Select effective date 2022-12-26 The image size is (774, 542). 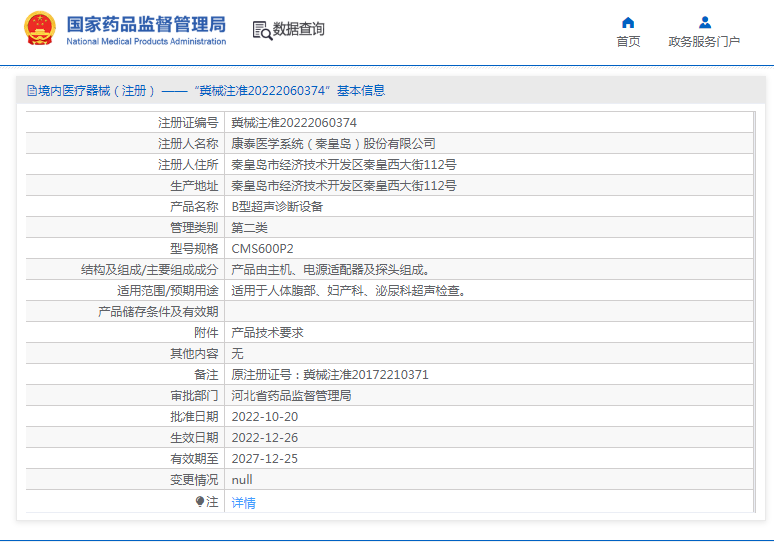[x=265, y=438]
